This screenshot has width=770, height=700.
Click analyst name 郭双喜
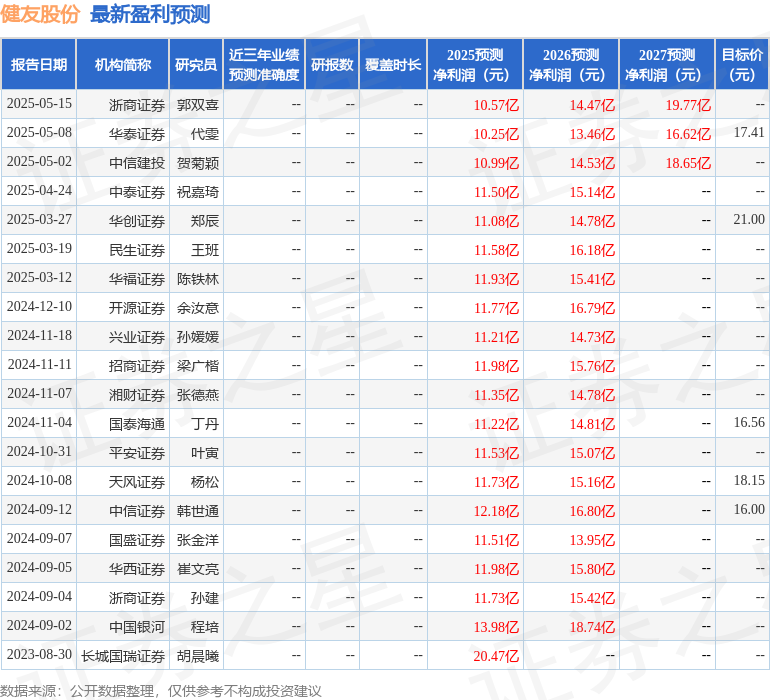197,105
